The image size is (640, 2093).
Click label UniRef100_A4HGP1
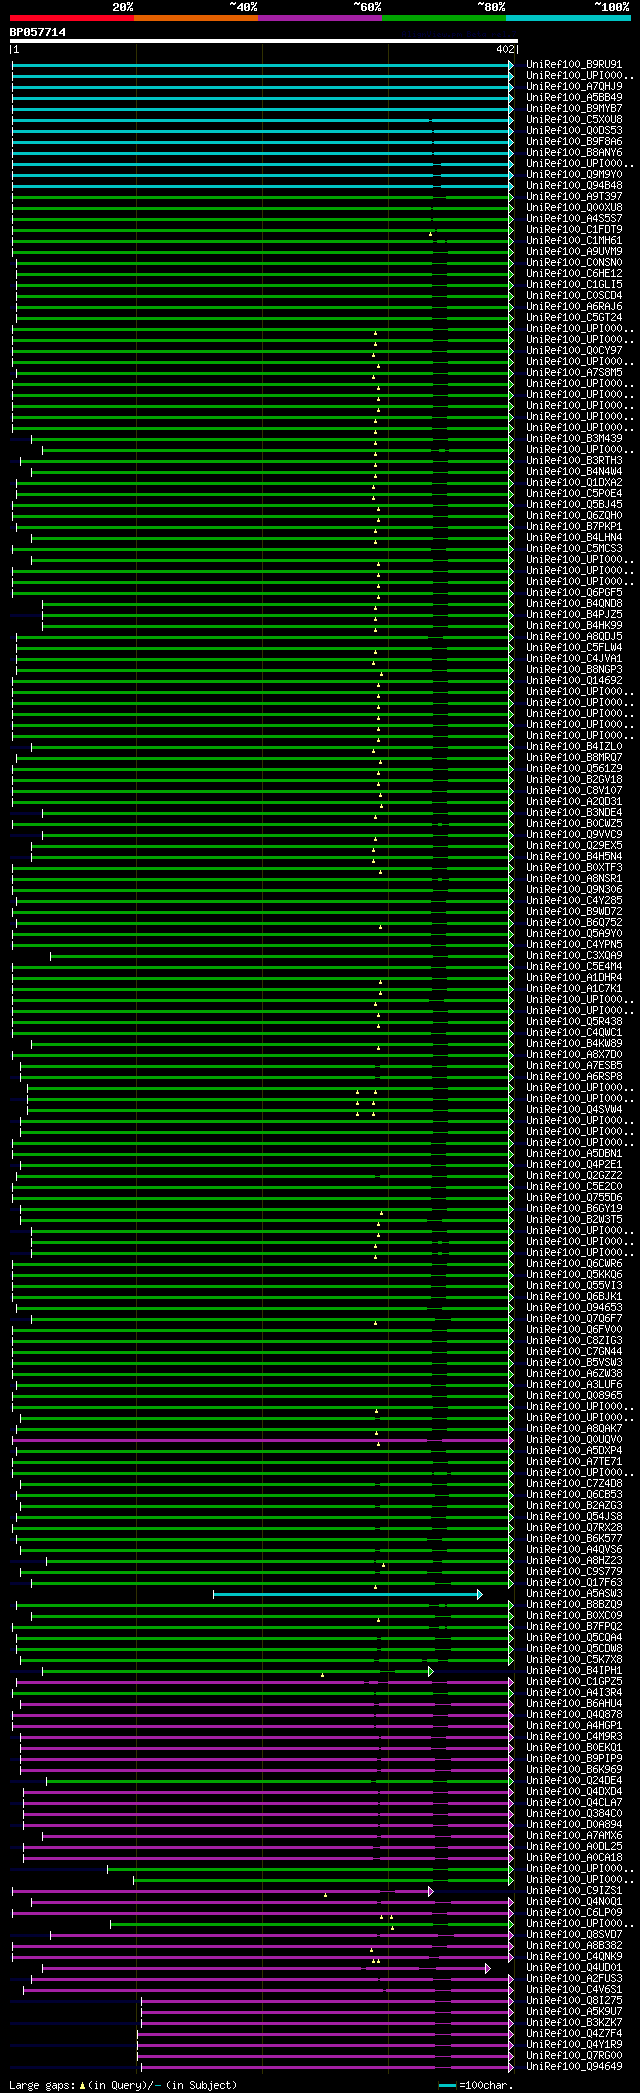(575, 1726)
